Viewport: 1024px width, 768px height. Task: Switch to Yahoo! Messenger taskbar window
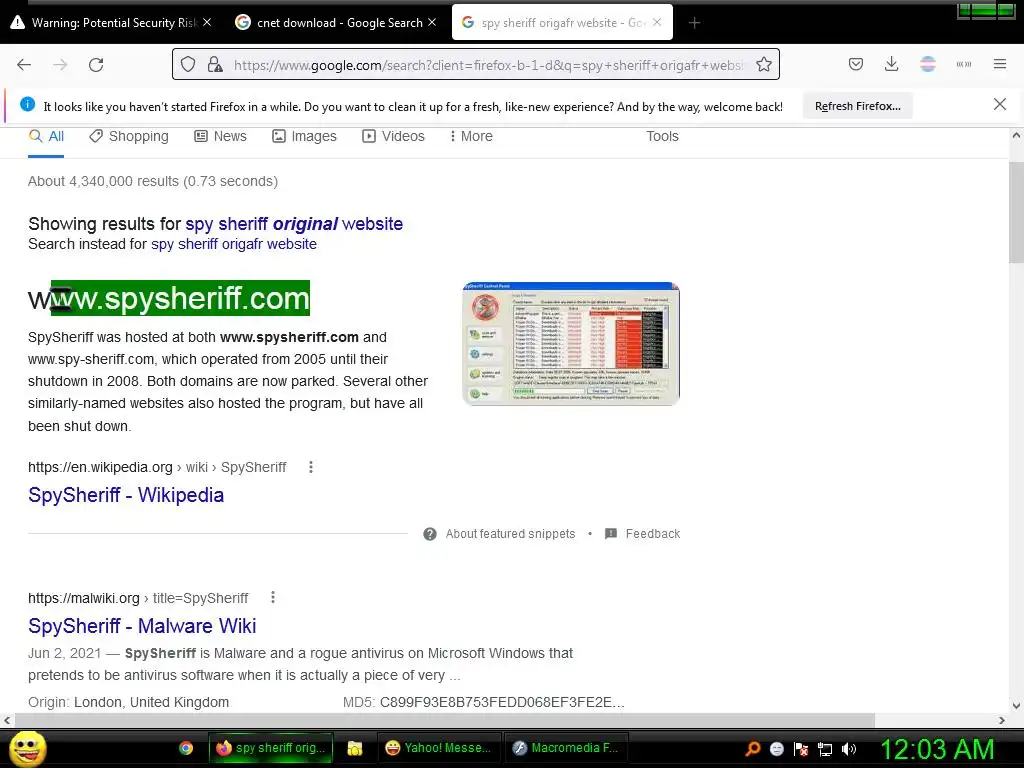[438, 748]
